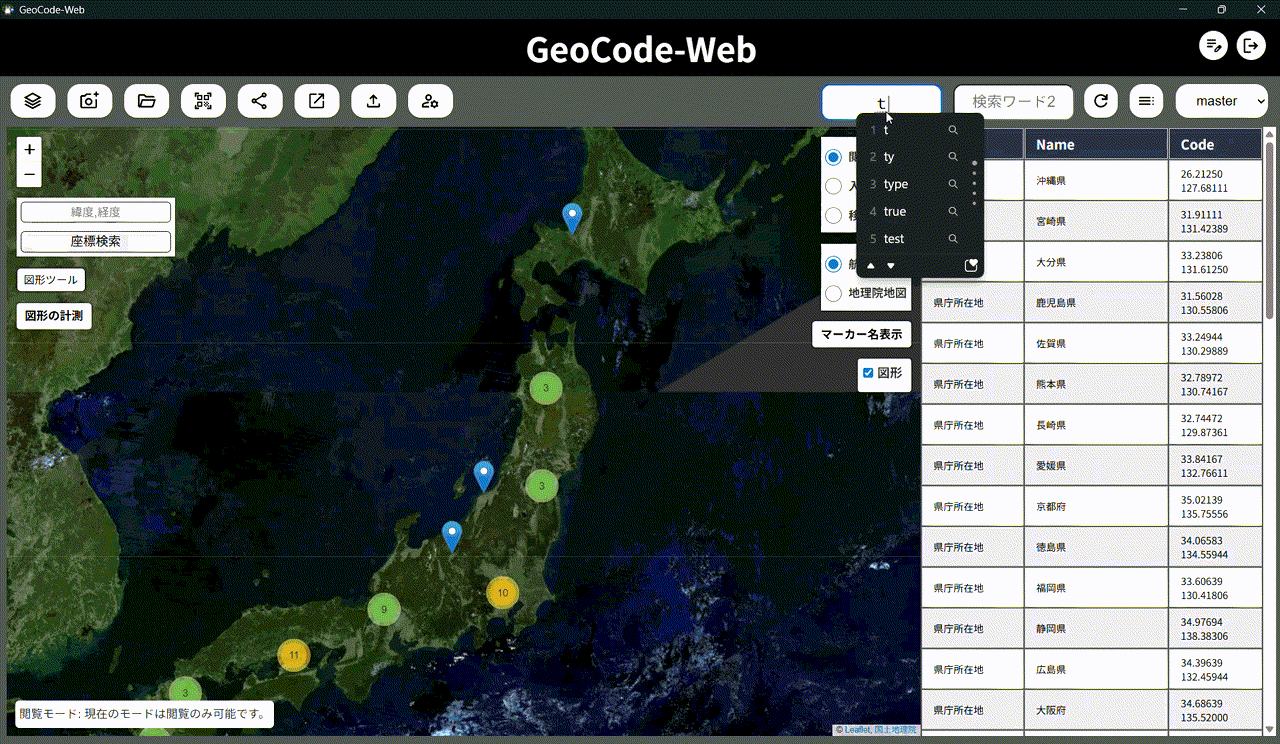Click the 座標検索 button
Screen dimensions: 1280x744
click(96, 241)
